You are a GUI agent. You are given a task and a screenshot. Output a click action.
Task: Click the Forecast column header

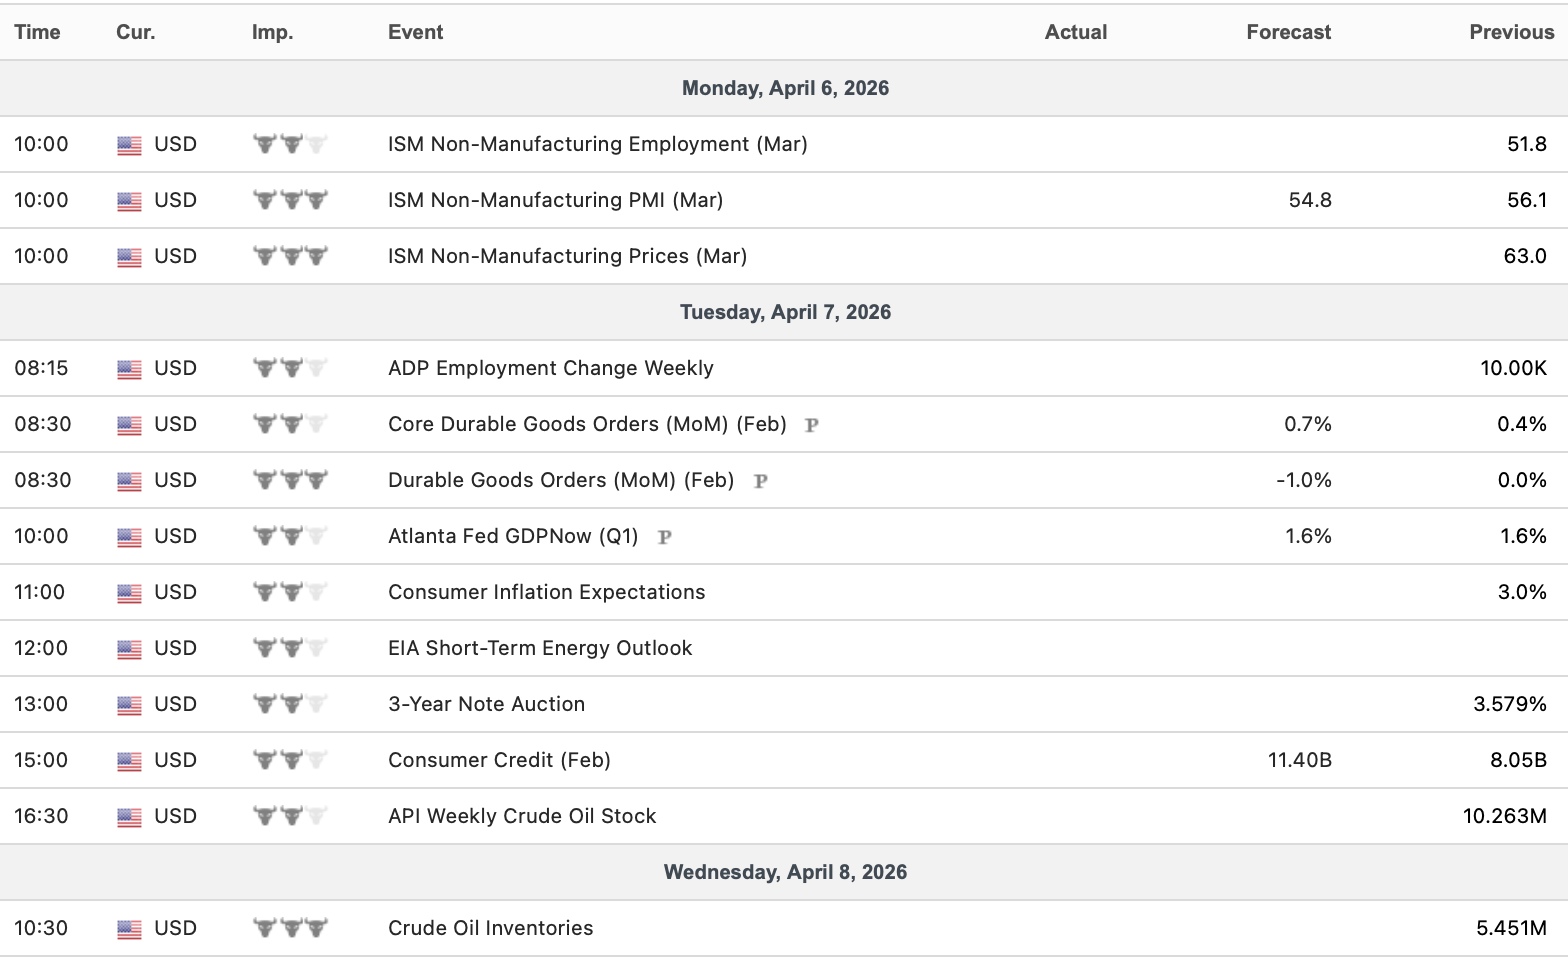pyautogui.click(x=1288, y=32)
